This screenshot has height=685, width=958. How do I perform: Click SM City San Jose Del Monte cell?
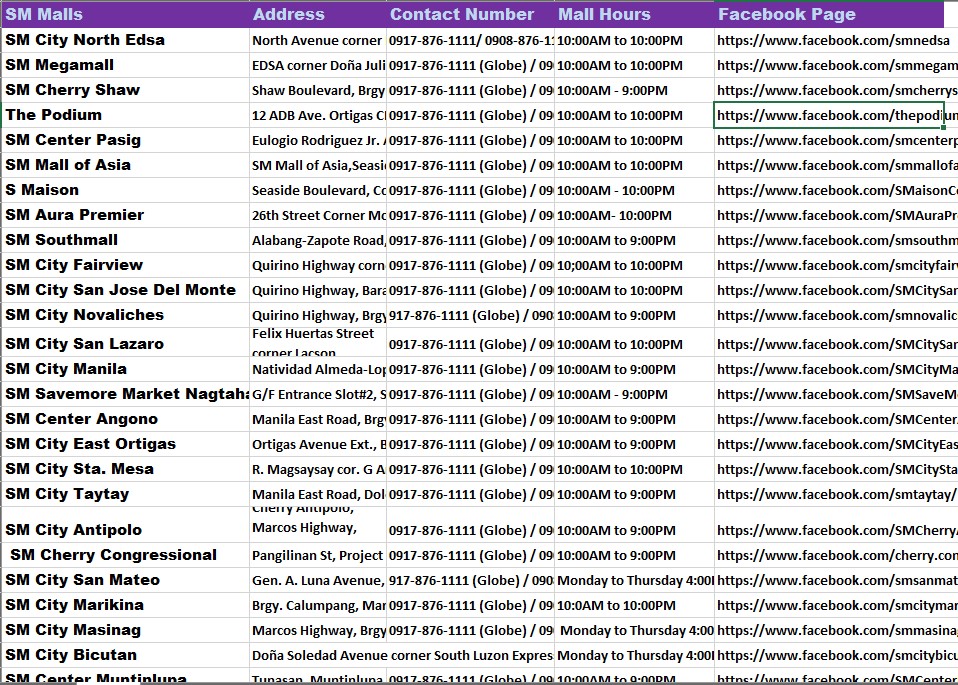(x=125, y=291)
